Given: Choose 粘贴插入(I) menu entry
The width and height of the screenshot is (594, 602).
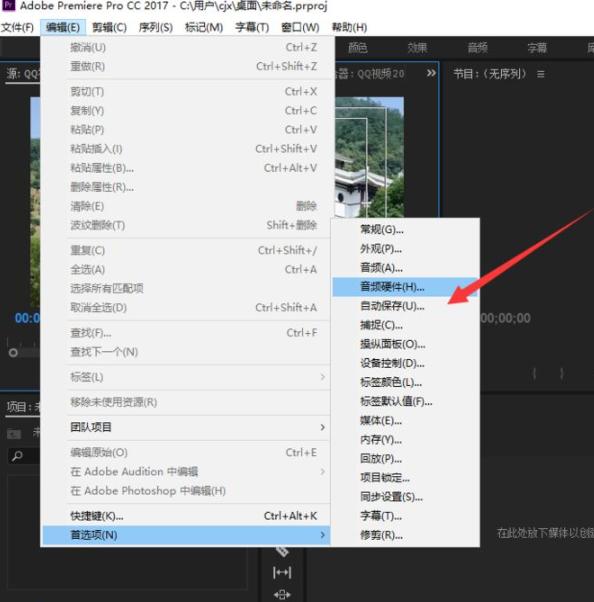Looking at the screenshot, I should (186, 149).
